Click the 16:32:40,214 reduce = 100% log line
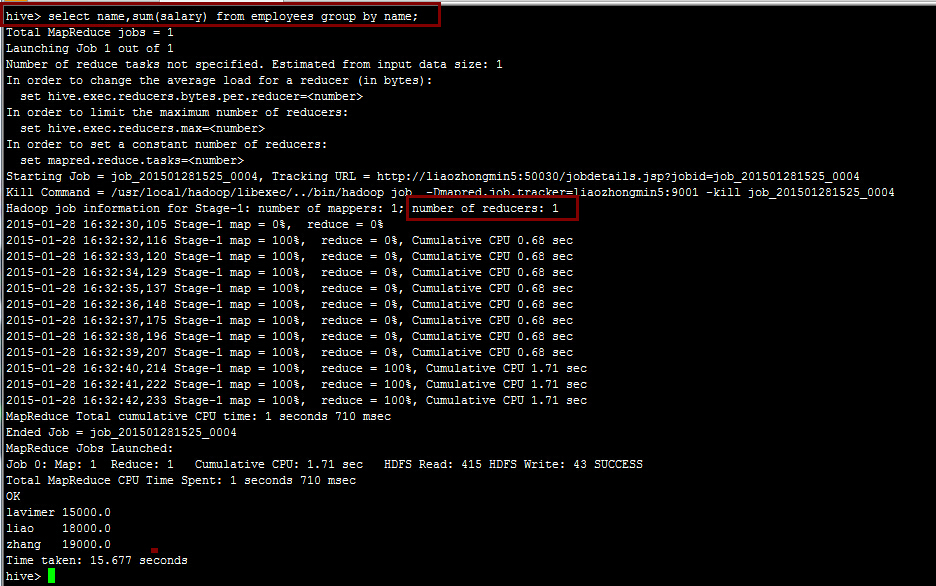The height and width of the screenshot is (586, 936). tap(297, 369)
